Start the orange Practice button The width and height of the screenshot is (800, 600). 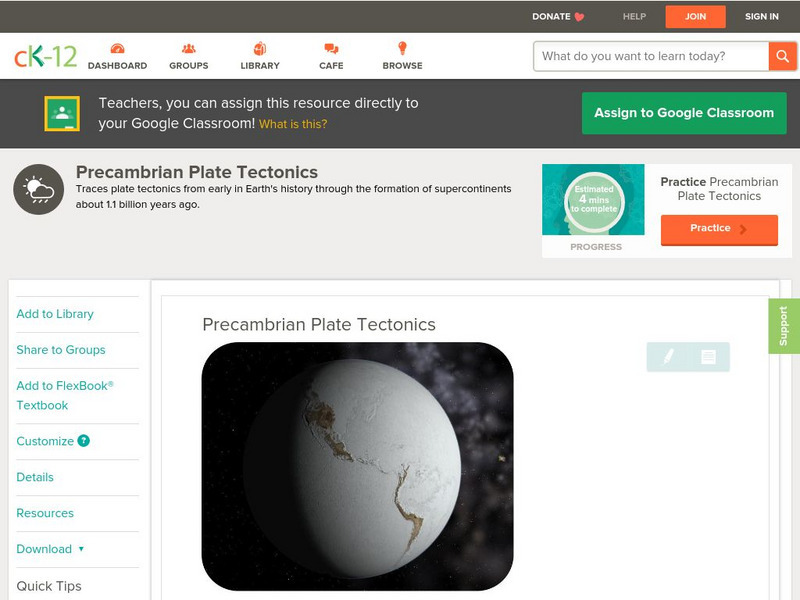(719, 230)
